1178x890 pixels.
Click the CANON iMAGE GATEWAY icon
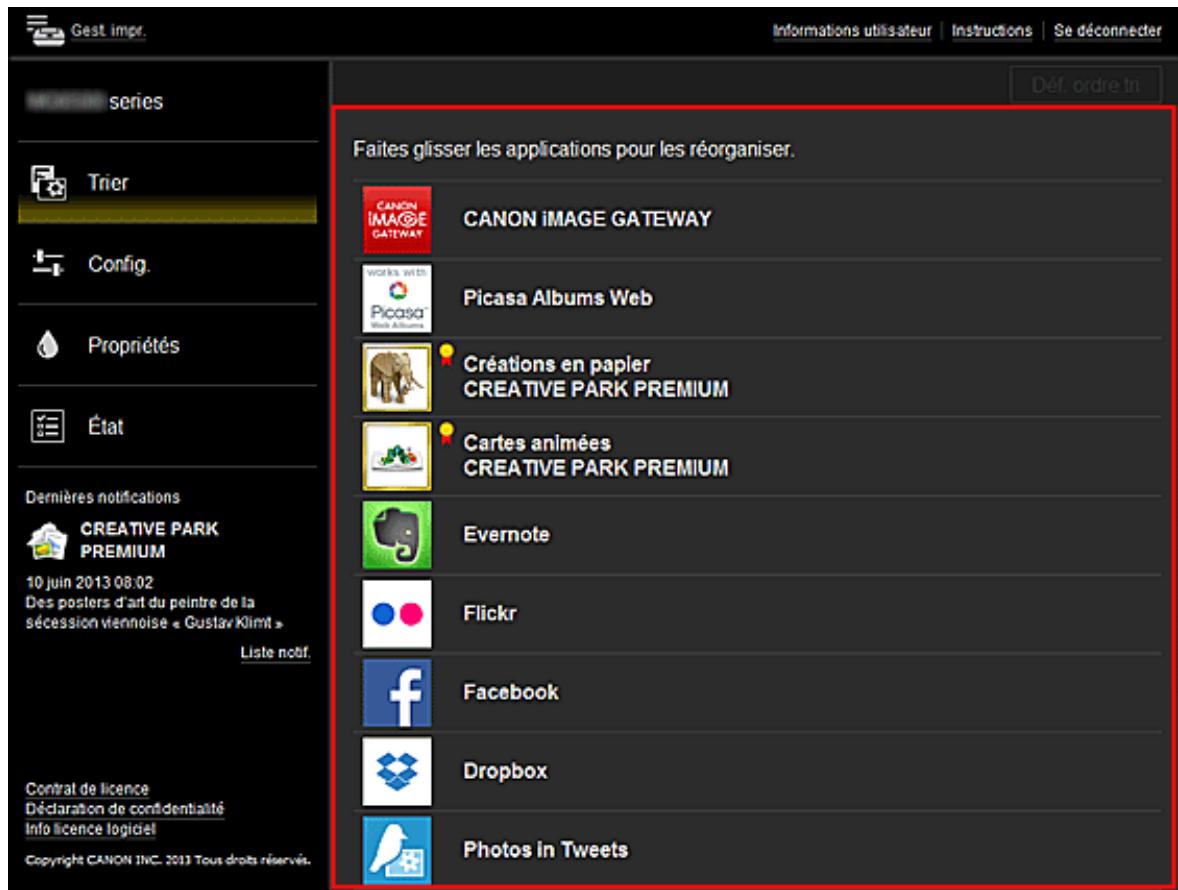397,219
